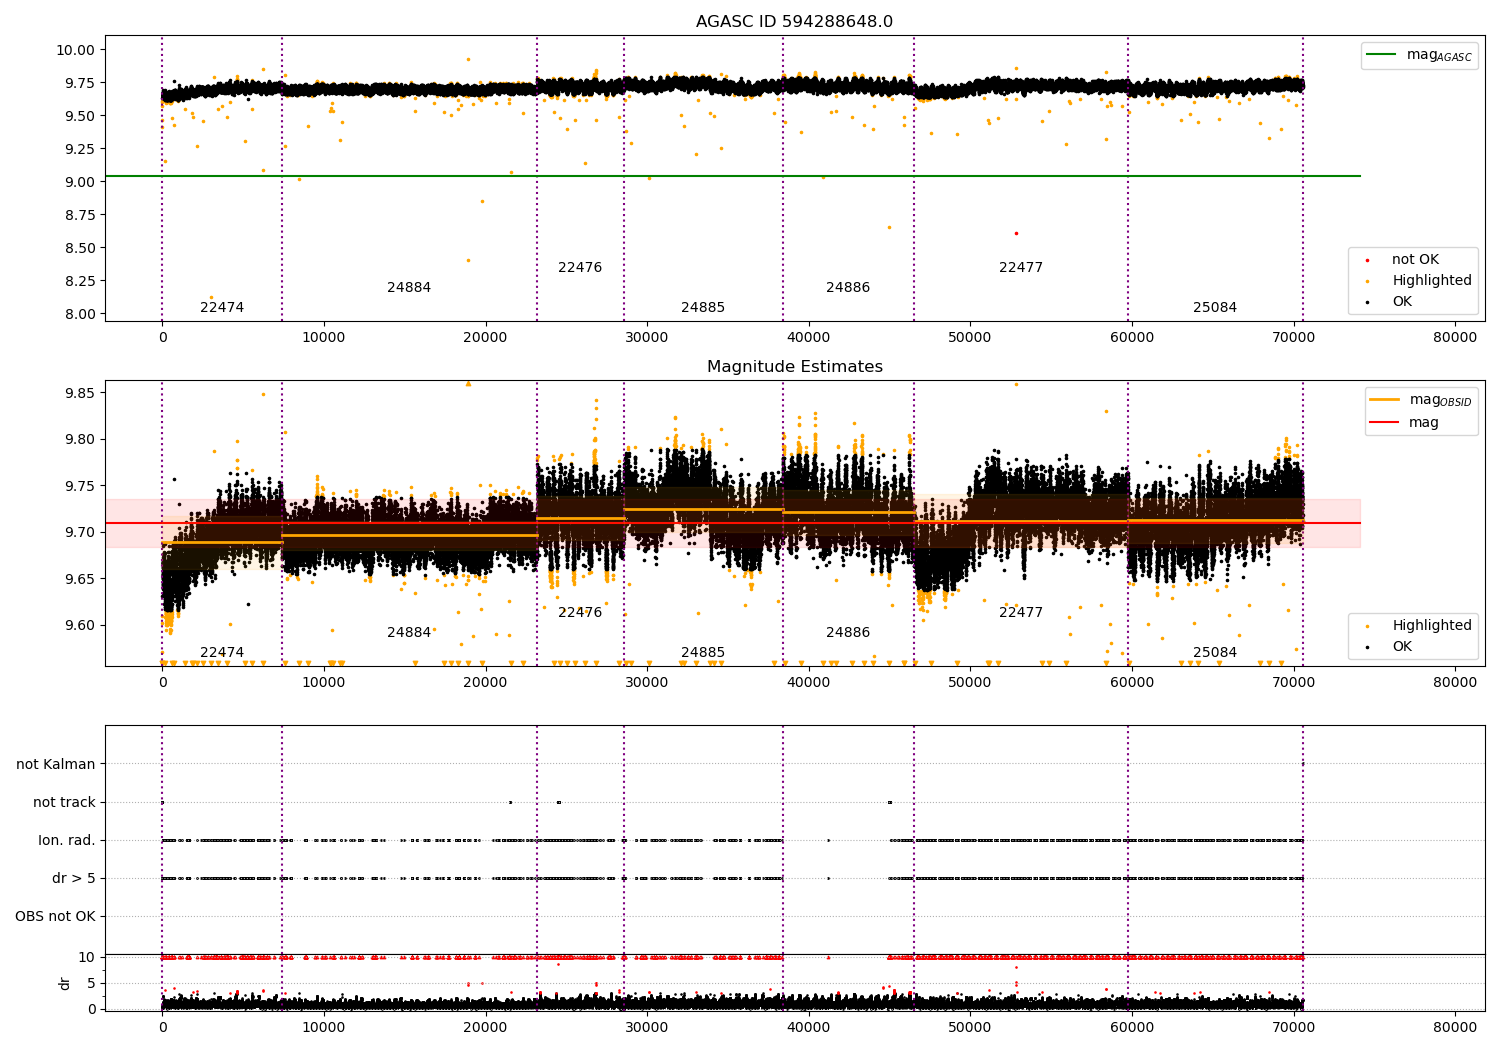Viewport: 1500px width, 1050px height.
Task: Click the 9.70 y-axis tick label
Action: (x=78, y=533)
